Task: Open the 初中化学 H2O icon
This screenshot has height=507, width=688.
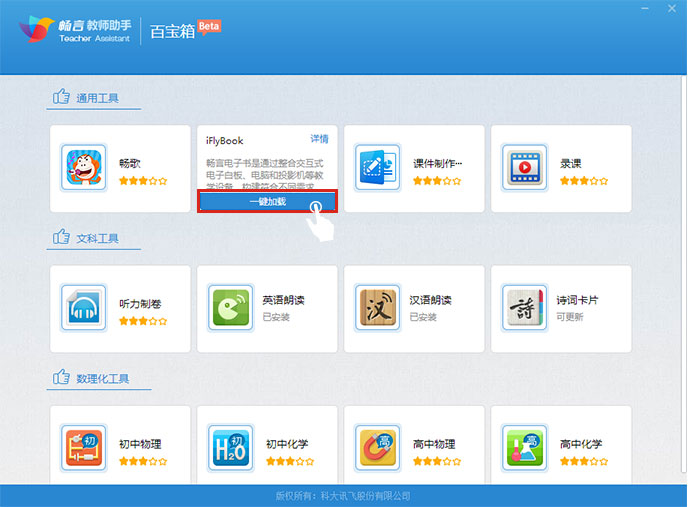Action: pos(230,448)
